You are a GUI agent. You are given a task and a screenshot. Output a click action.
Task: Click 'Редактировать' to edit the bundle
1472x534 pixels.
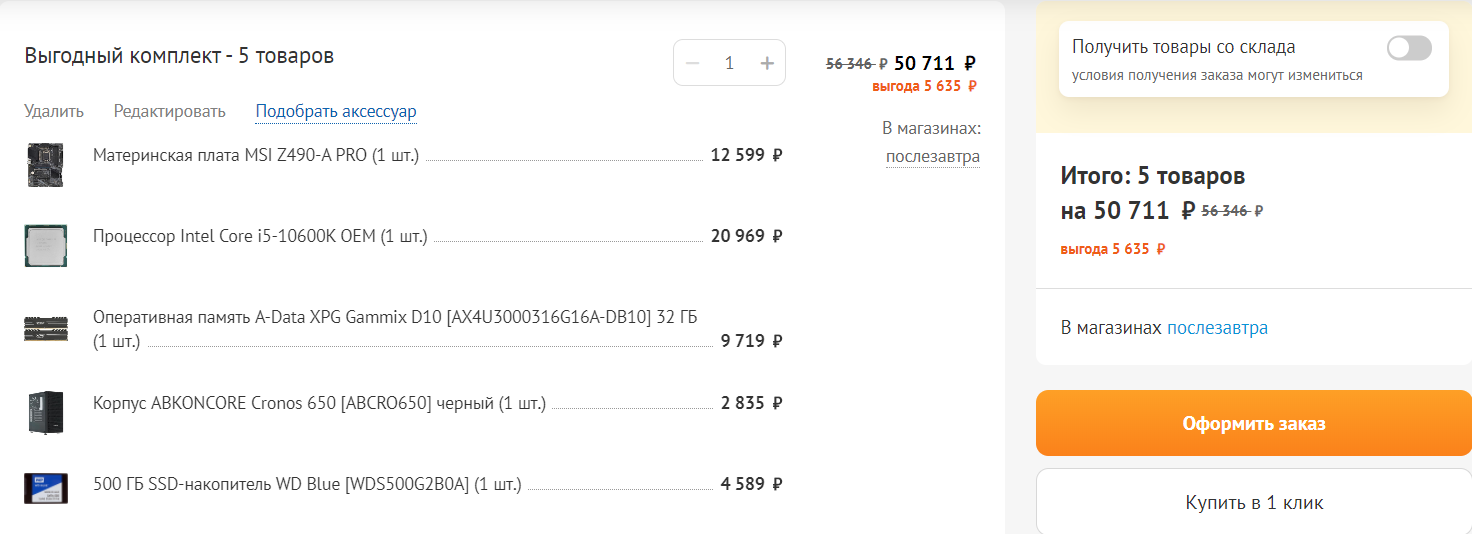169,111
